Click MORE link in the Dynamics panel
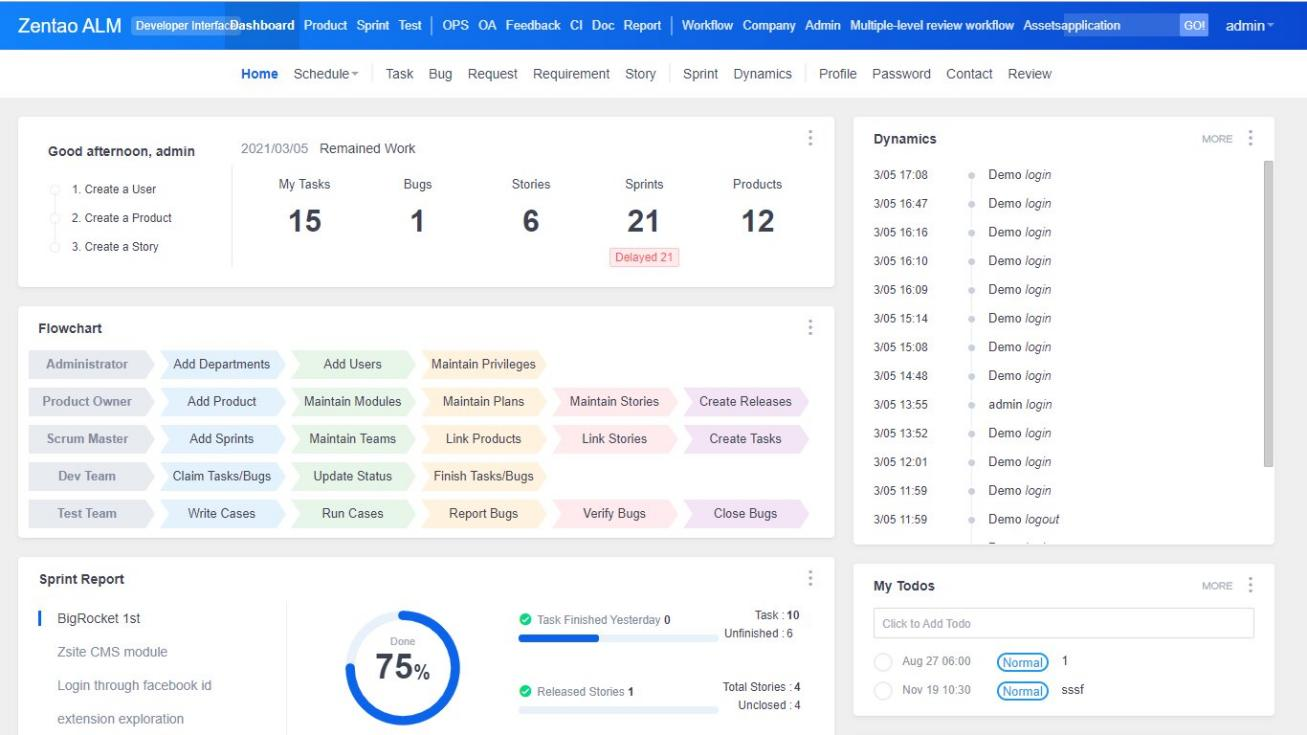The image size is (1307, 735). pyautogui.click(x=1217, y=139)
